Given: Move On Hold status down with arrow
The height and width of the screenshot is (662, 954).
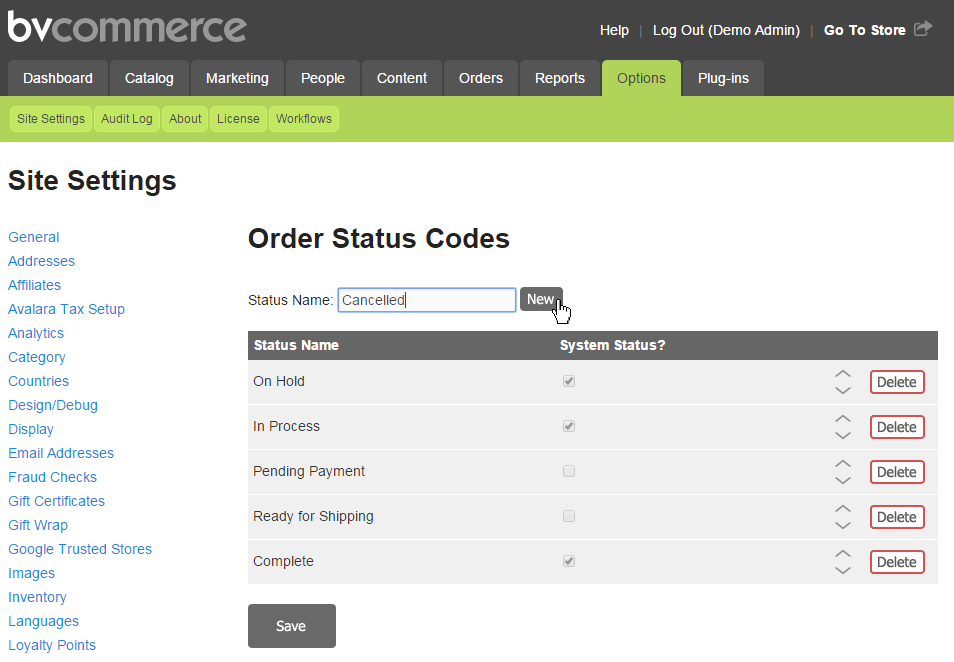Looking at the screenshot, I should [x=843, y=390].
